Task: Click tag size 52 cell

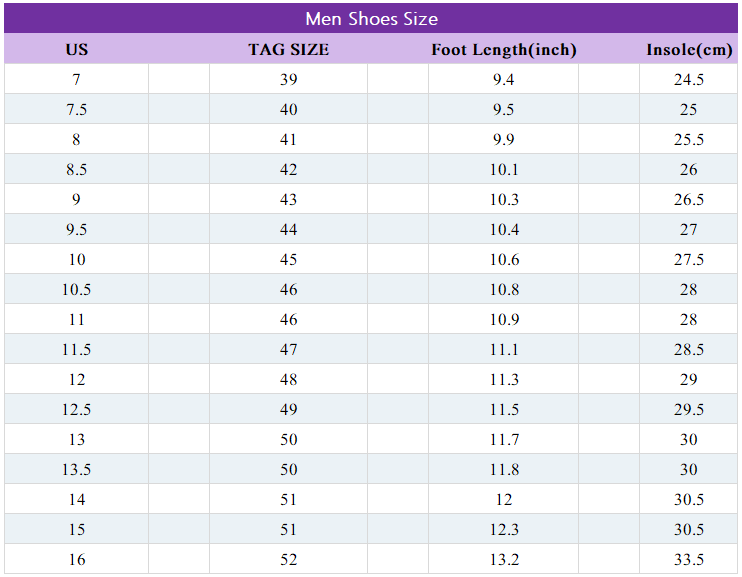Action: 288,559
